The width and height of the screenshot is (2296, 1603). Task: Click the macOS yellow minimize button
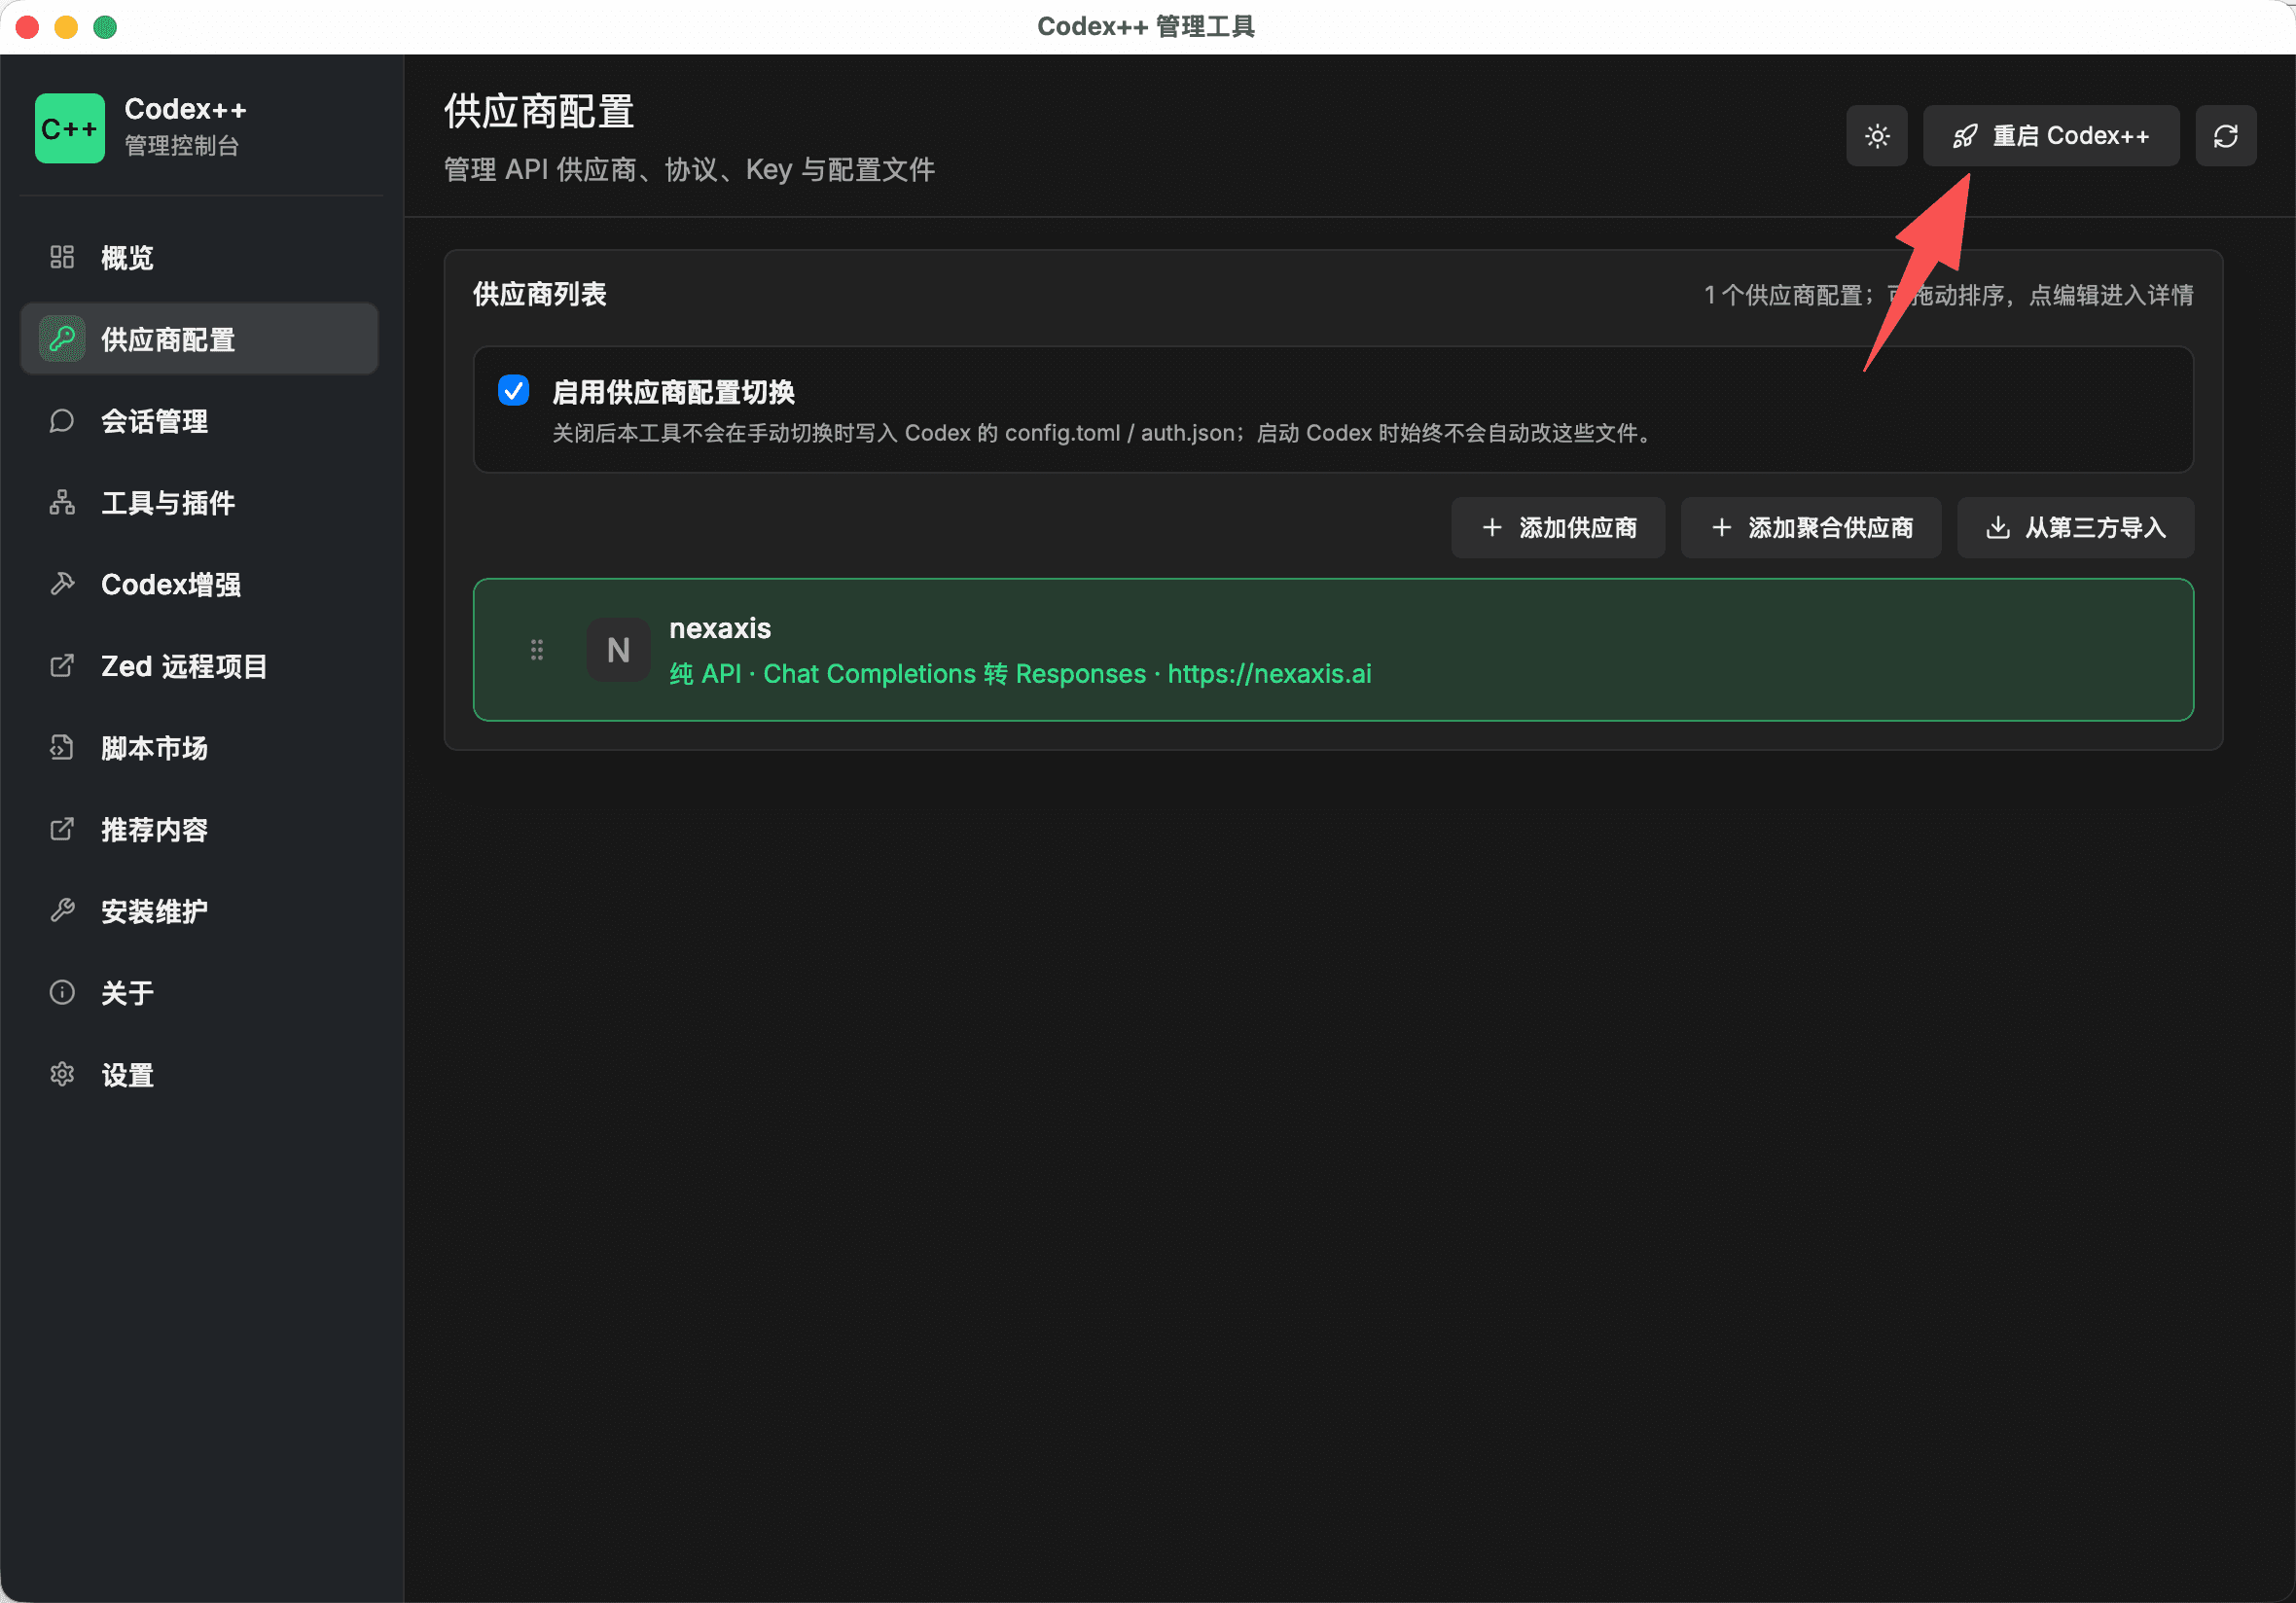(66, 27)
